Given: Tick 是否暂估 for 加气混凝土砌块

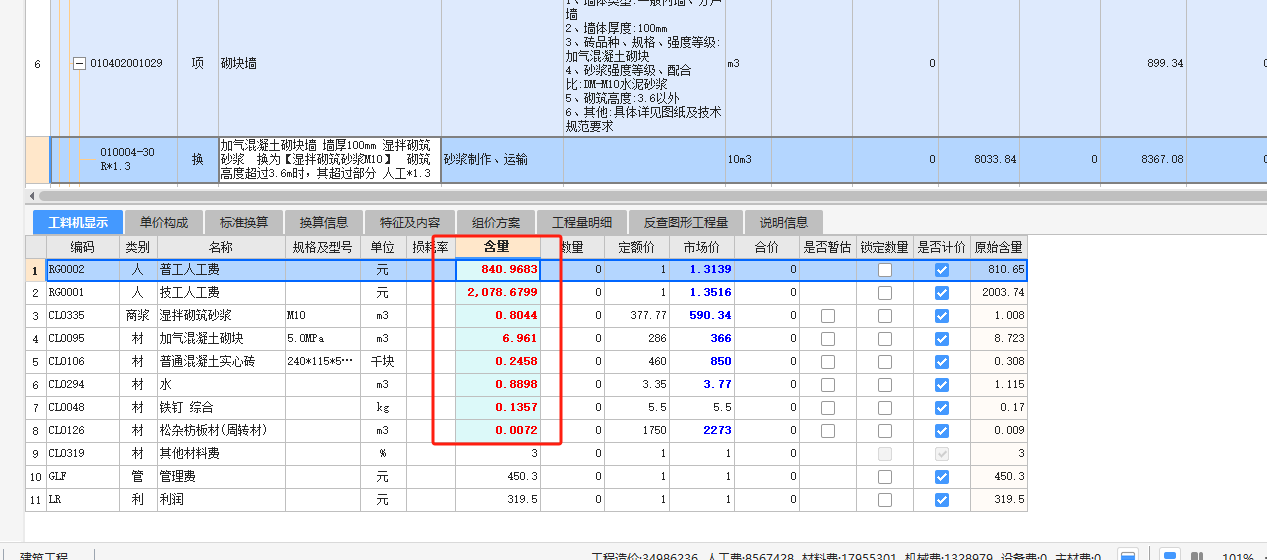Looking at the screenshot, I should 828,339.
